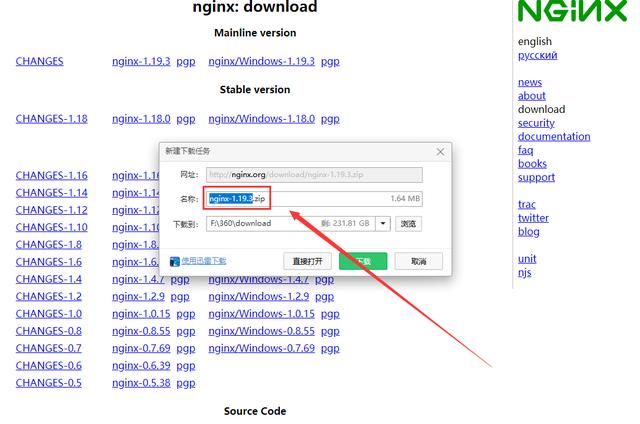Open the CHANGES-0.7 link
The height and width of the screenshot is (424, 640).
49,348
